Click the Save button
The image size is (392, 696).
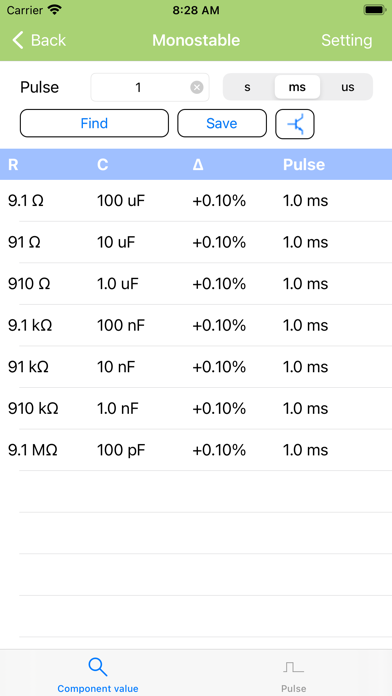coord(222,123)
